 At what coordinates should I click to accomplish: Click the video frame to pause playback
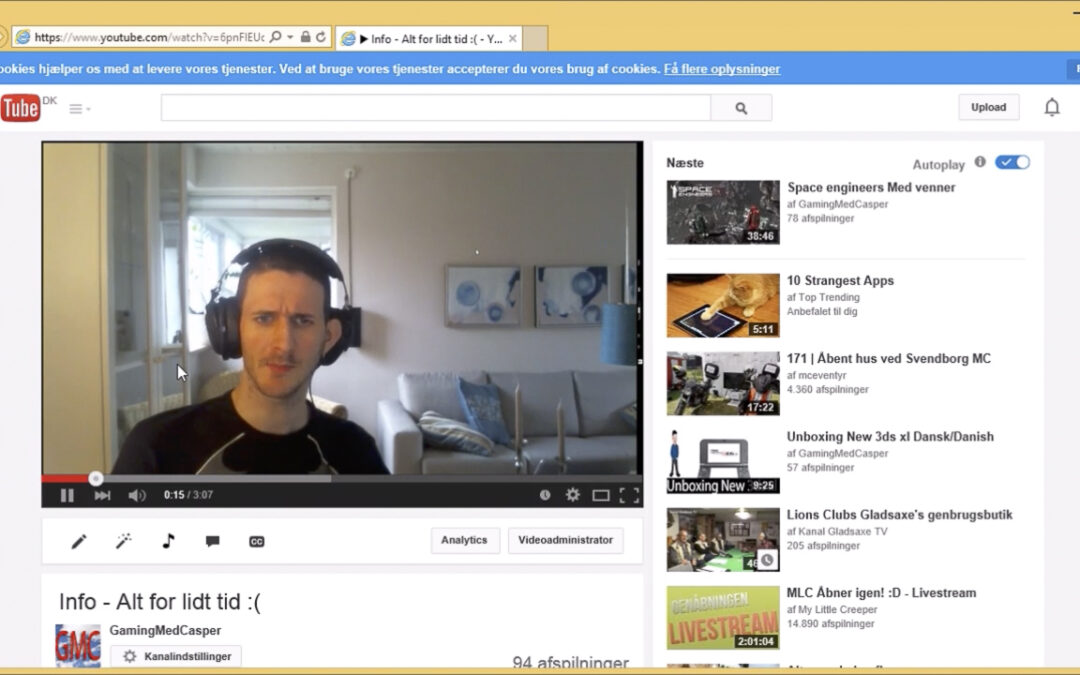[x=342, y=308]
